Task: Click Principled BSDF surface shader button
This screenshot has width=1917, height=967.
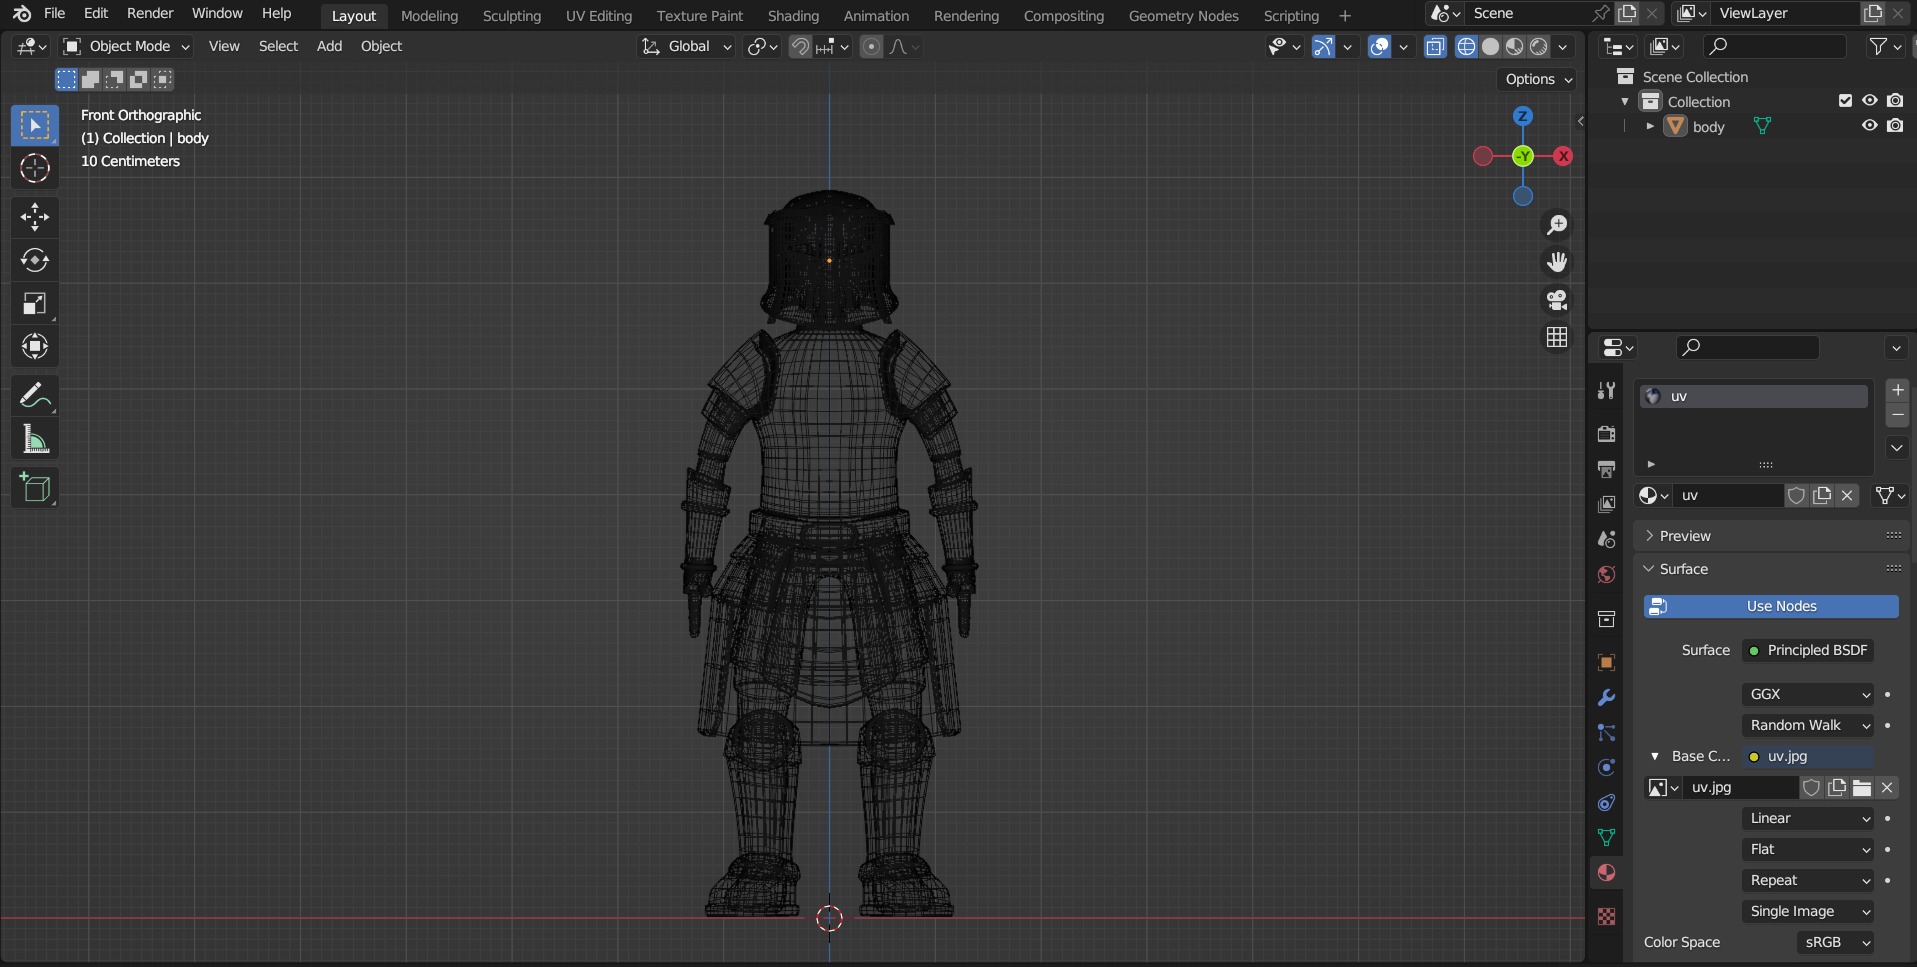Action: [x=1808, y=650]
